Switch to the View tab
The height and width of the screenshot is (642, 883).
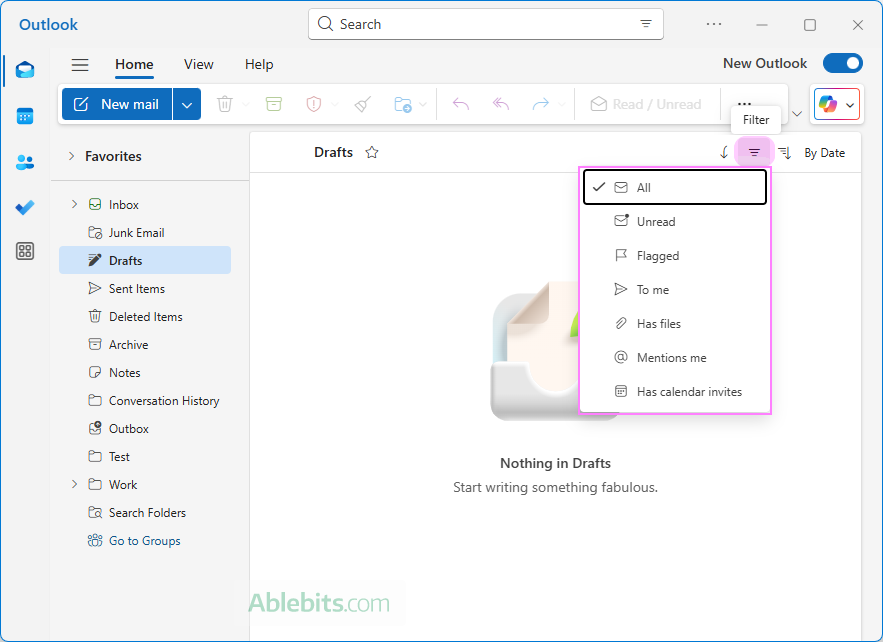point(198,64)
